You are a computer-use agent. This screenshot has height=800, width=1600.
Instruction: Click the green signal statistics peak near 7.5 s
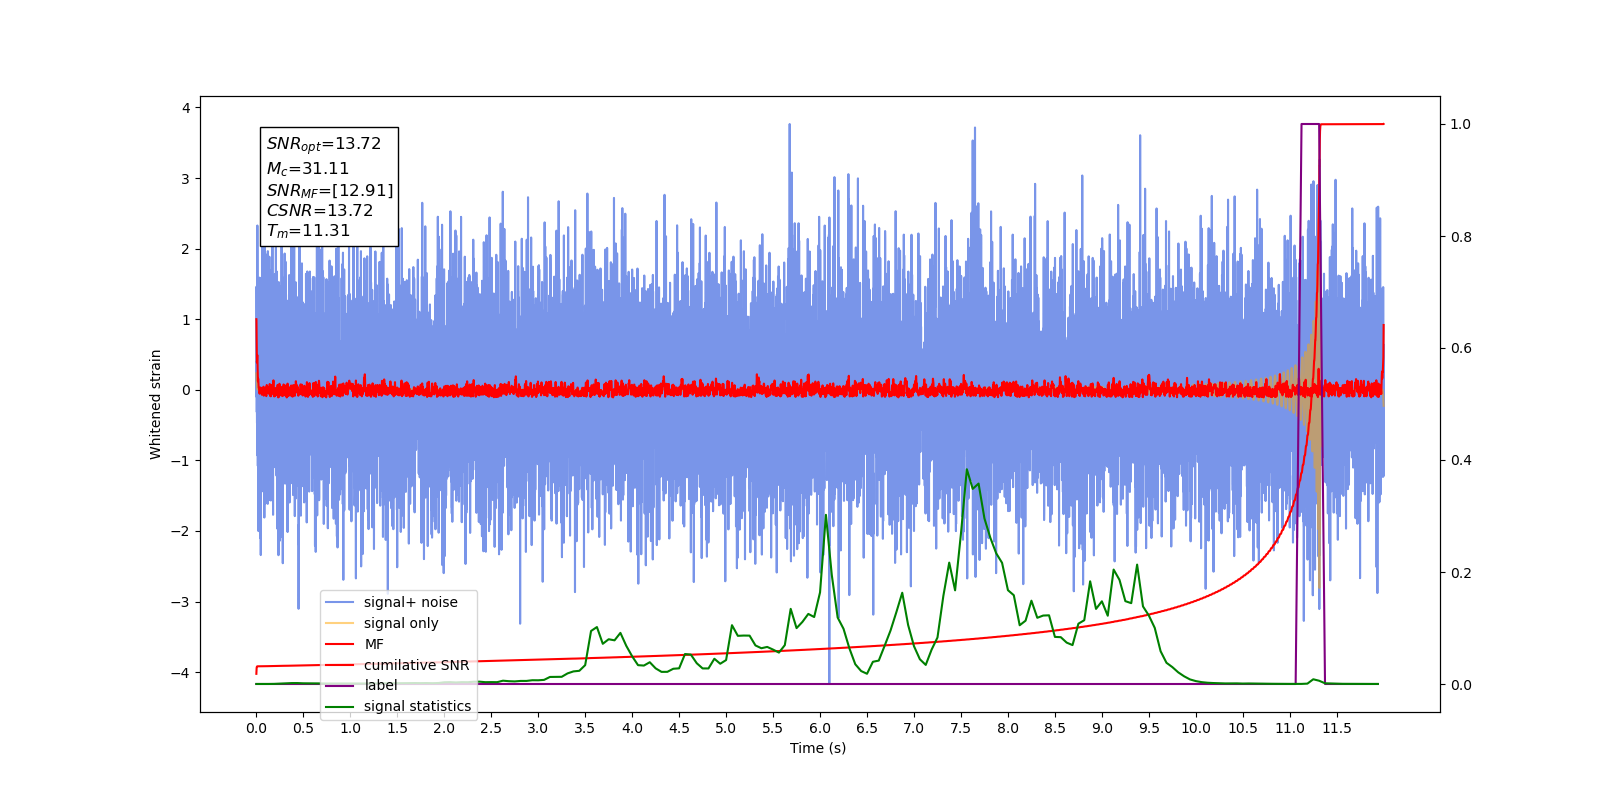(x=966, y=470)
